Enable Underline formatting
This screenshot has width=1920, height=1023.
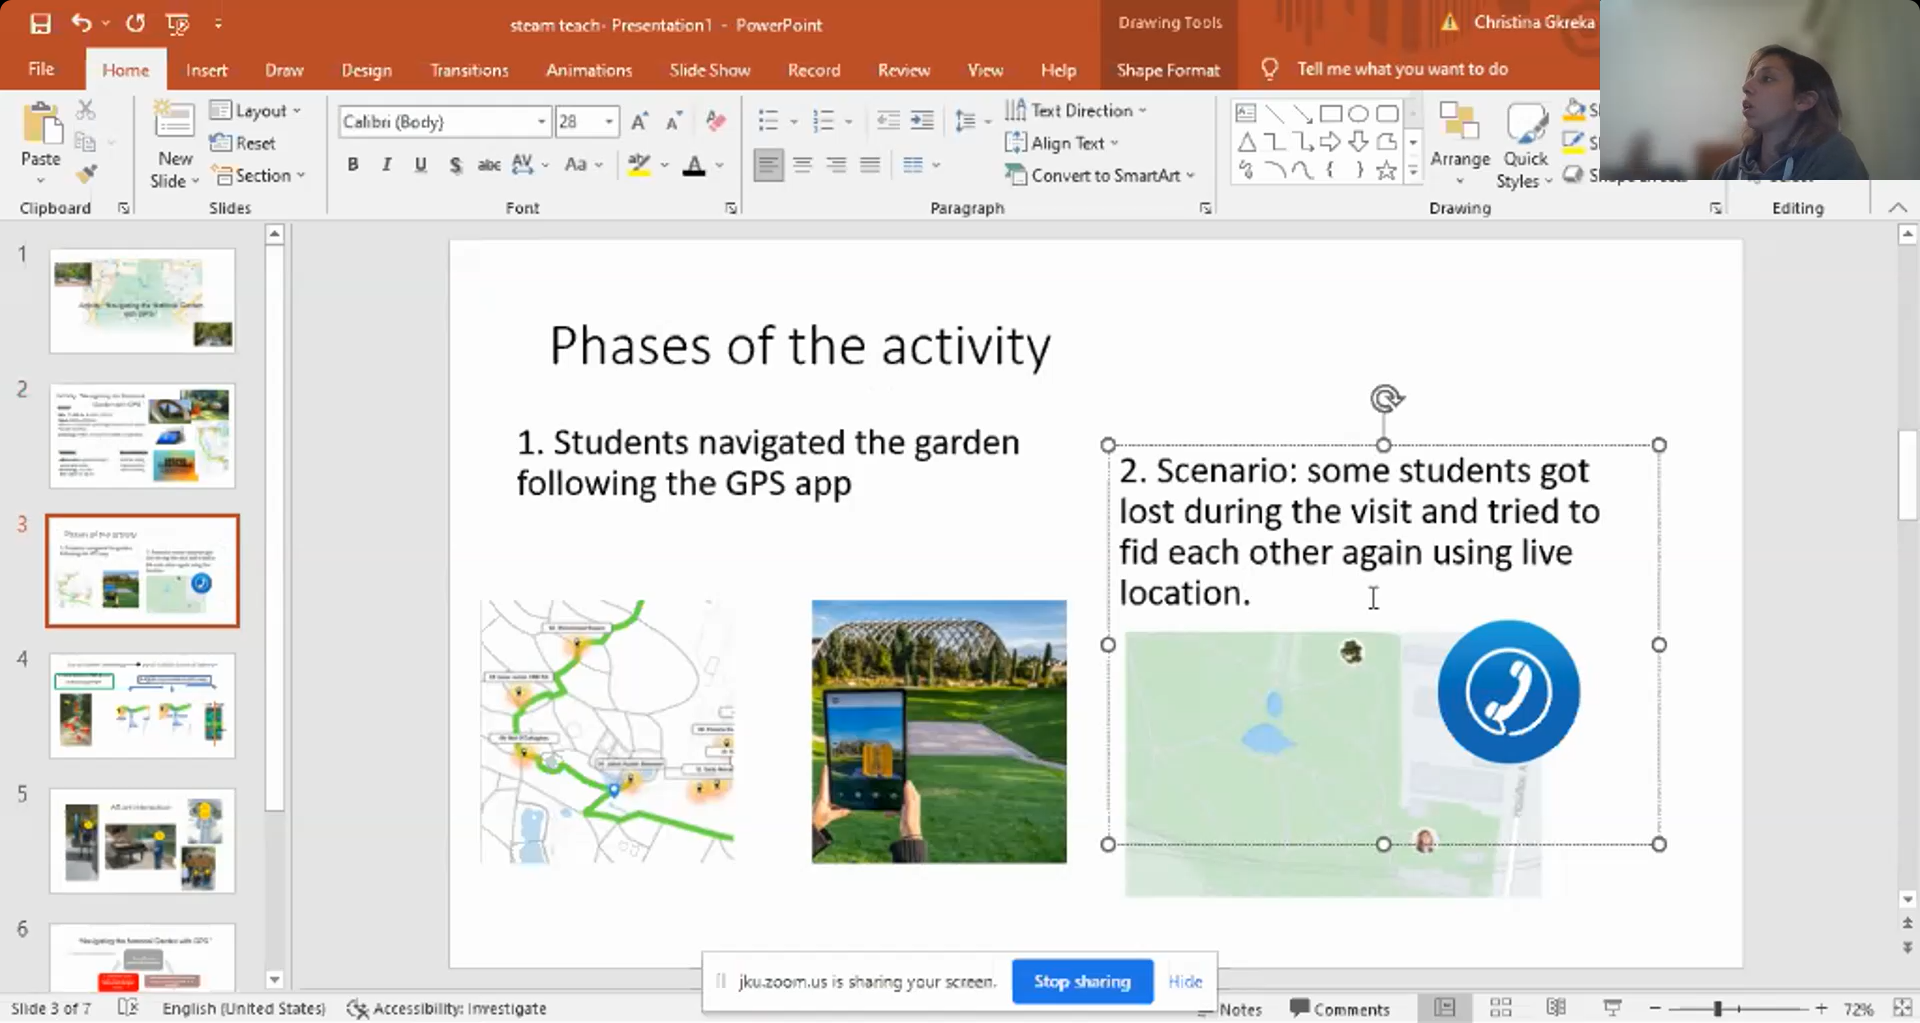(x=420, y=165)
